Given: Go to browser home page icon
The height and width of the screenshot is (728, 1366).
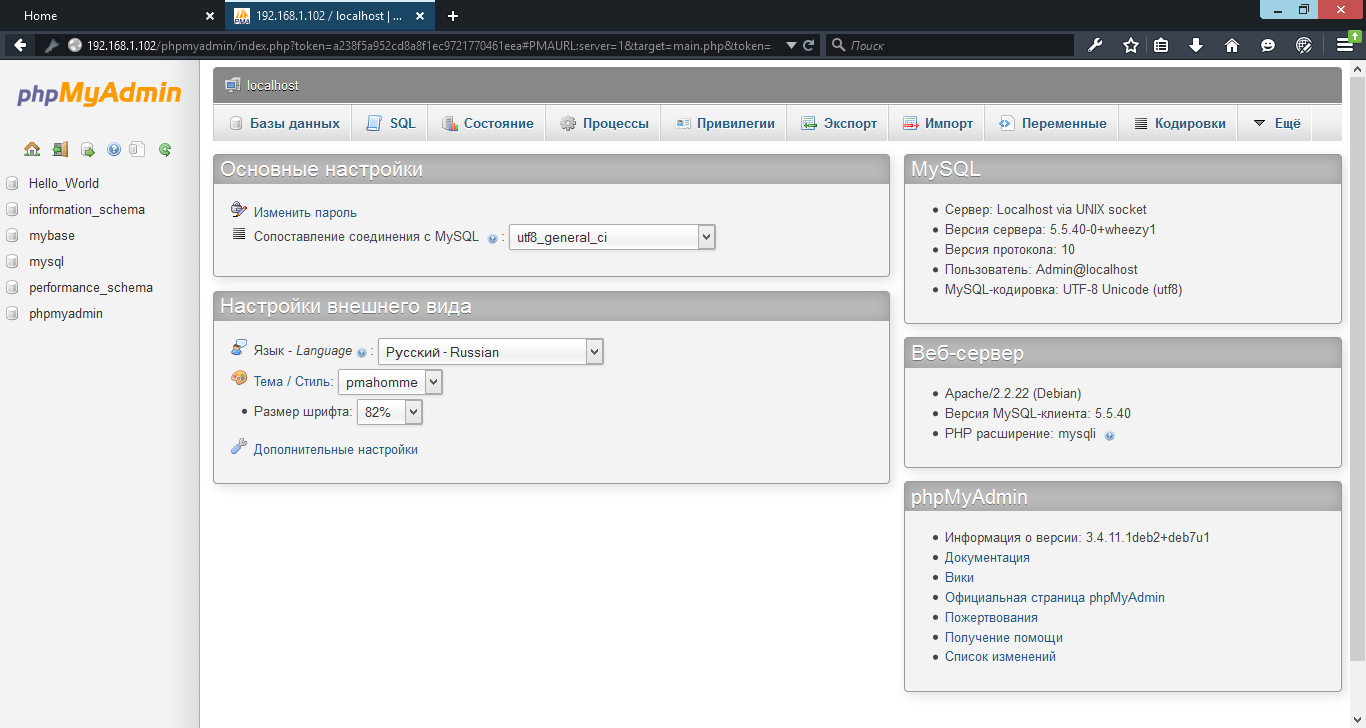Looking at the screenshot, I should [1232, 45].
